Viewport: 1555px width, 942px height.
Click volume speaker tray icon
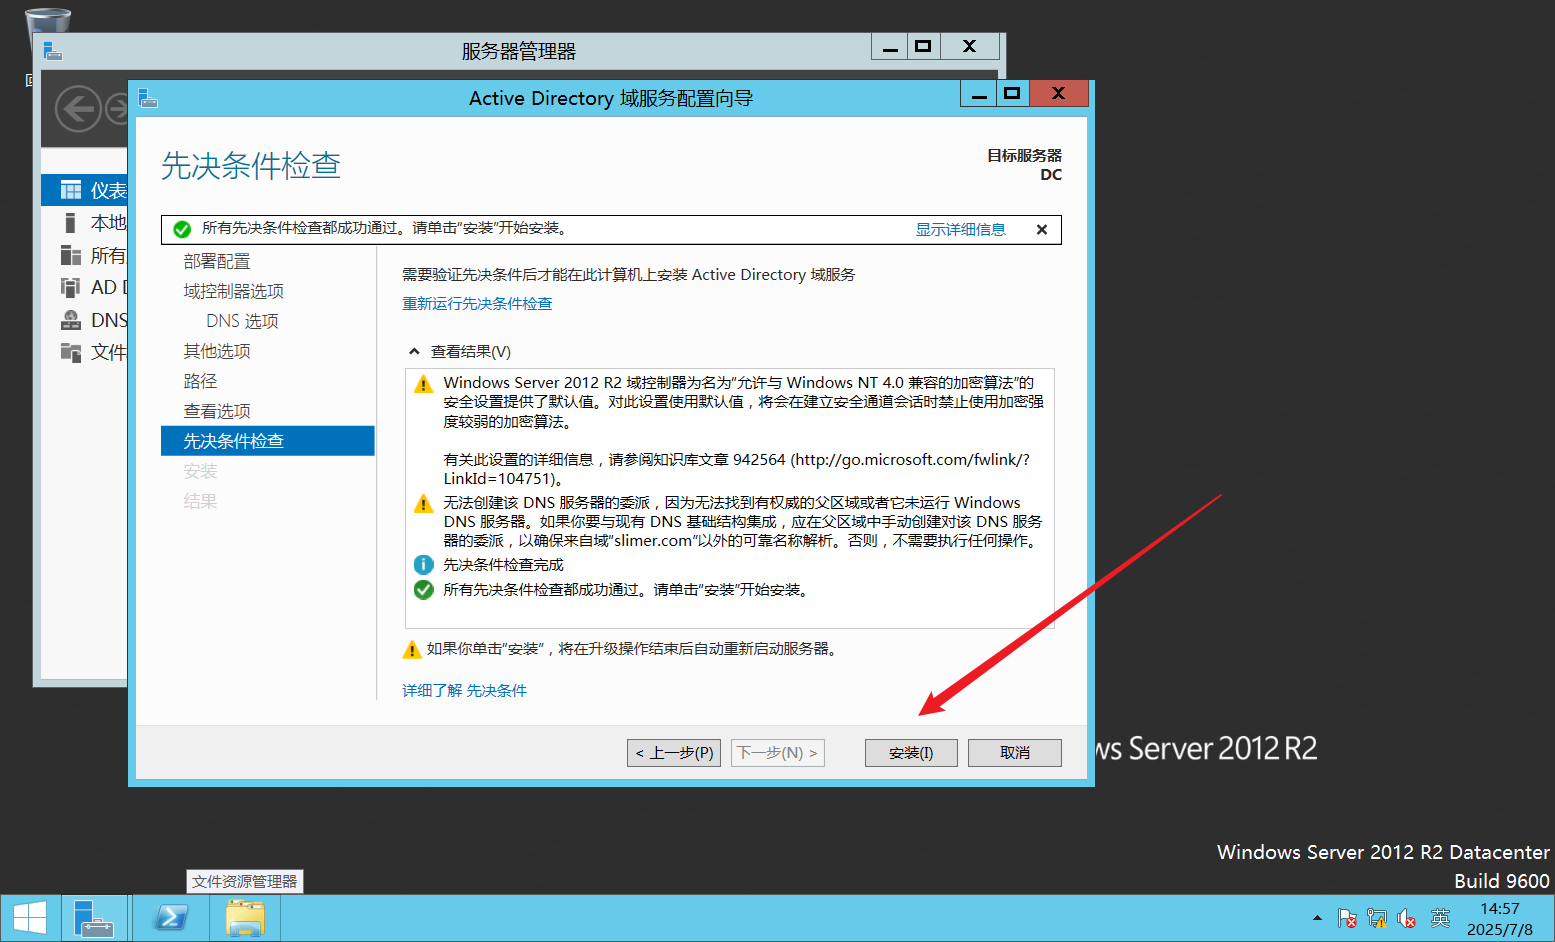coord(1407,918)
